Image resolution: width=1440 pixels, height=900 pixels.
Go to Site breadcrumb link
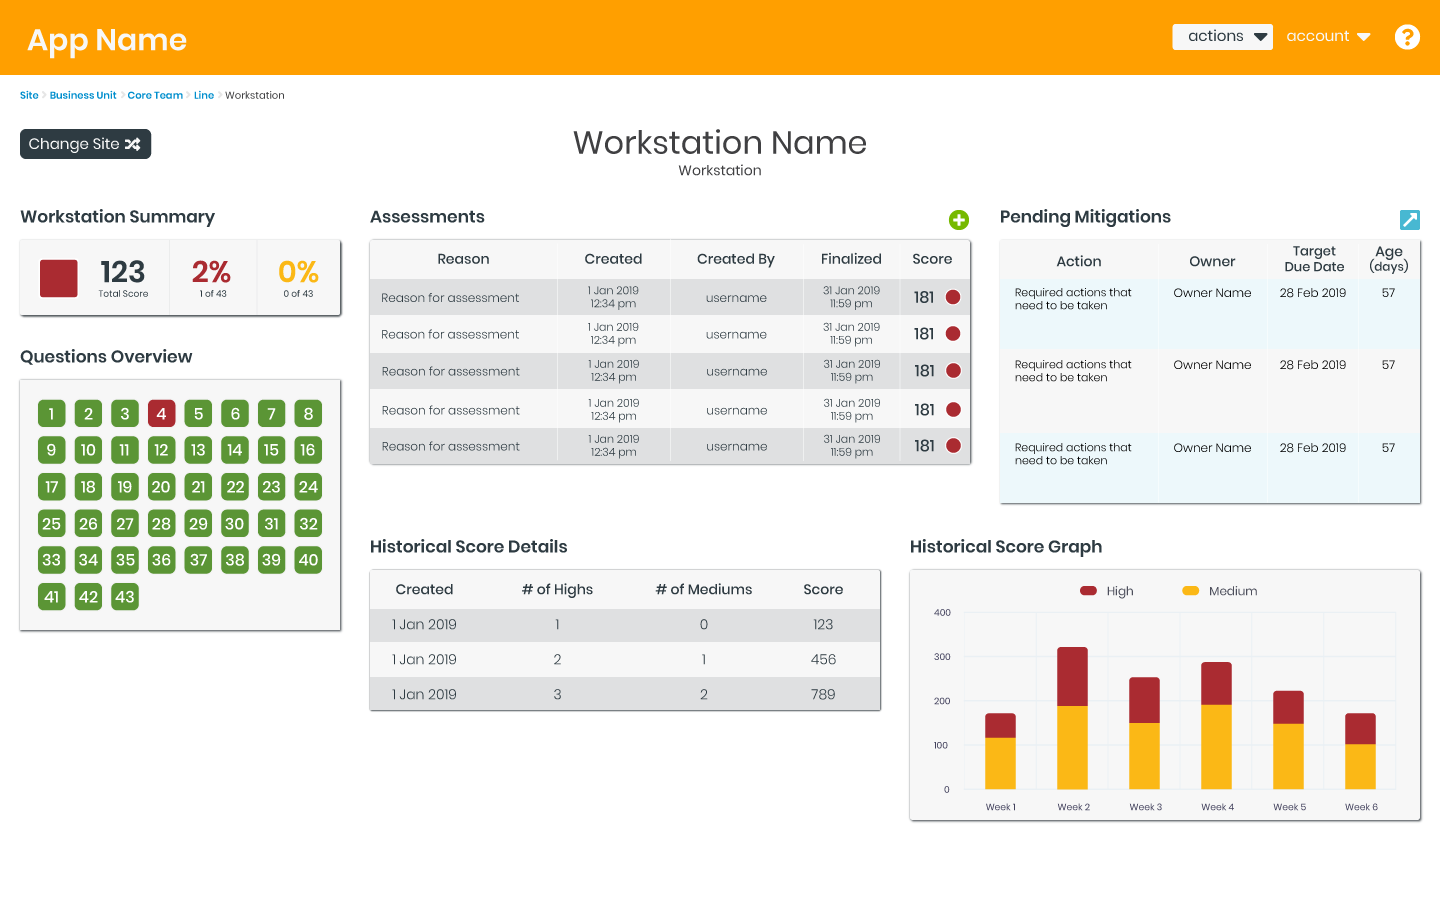(x=29, y=96)
